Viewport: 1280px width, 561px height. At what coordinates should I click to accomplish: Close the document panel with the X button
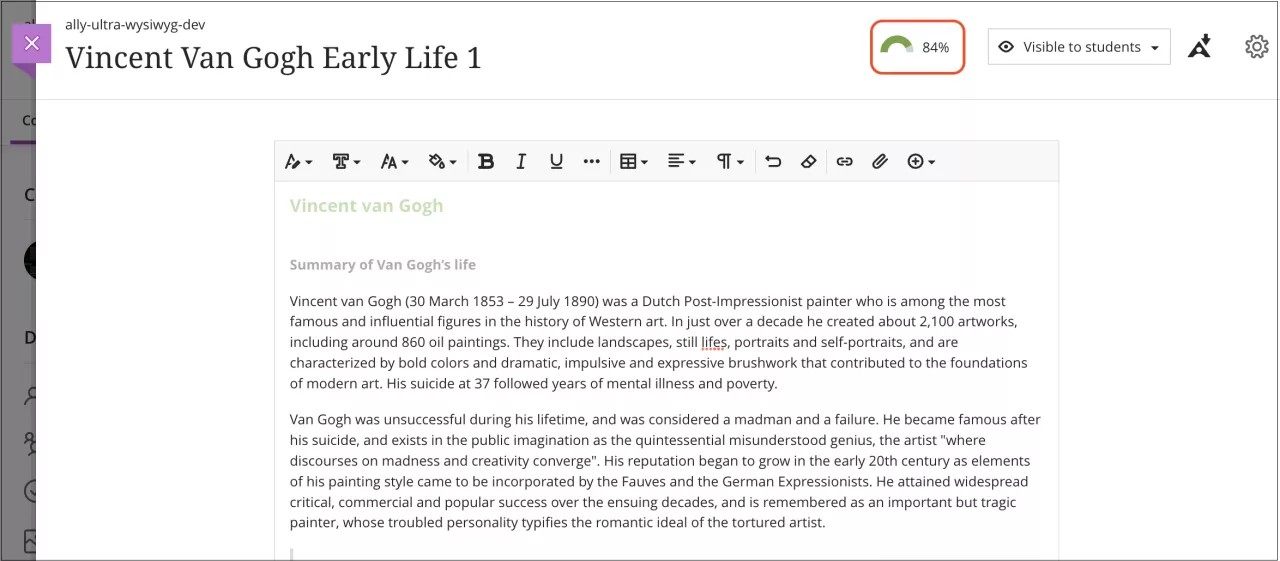(32, 43)
